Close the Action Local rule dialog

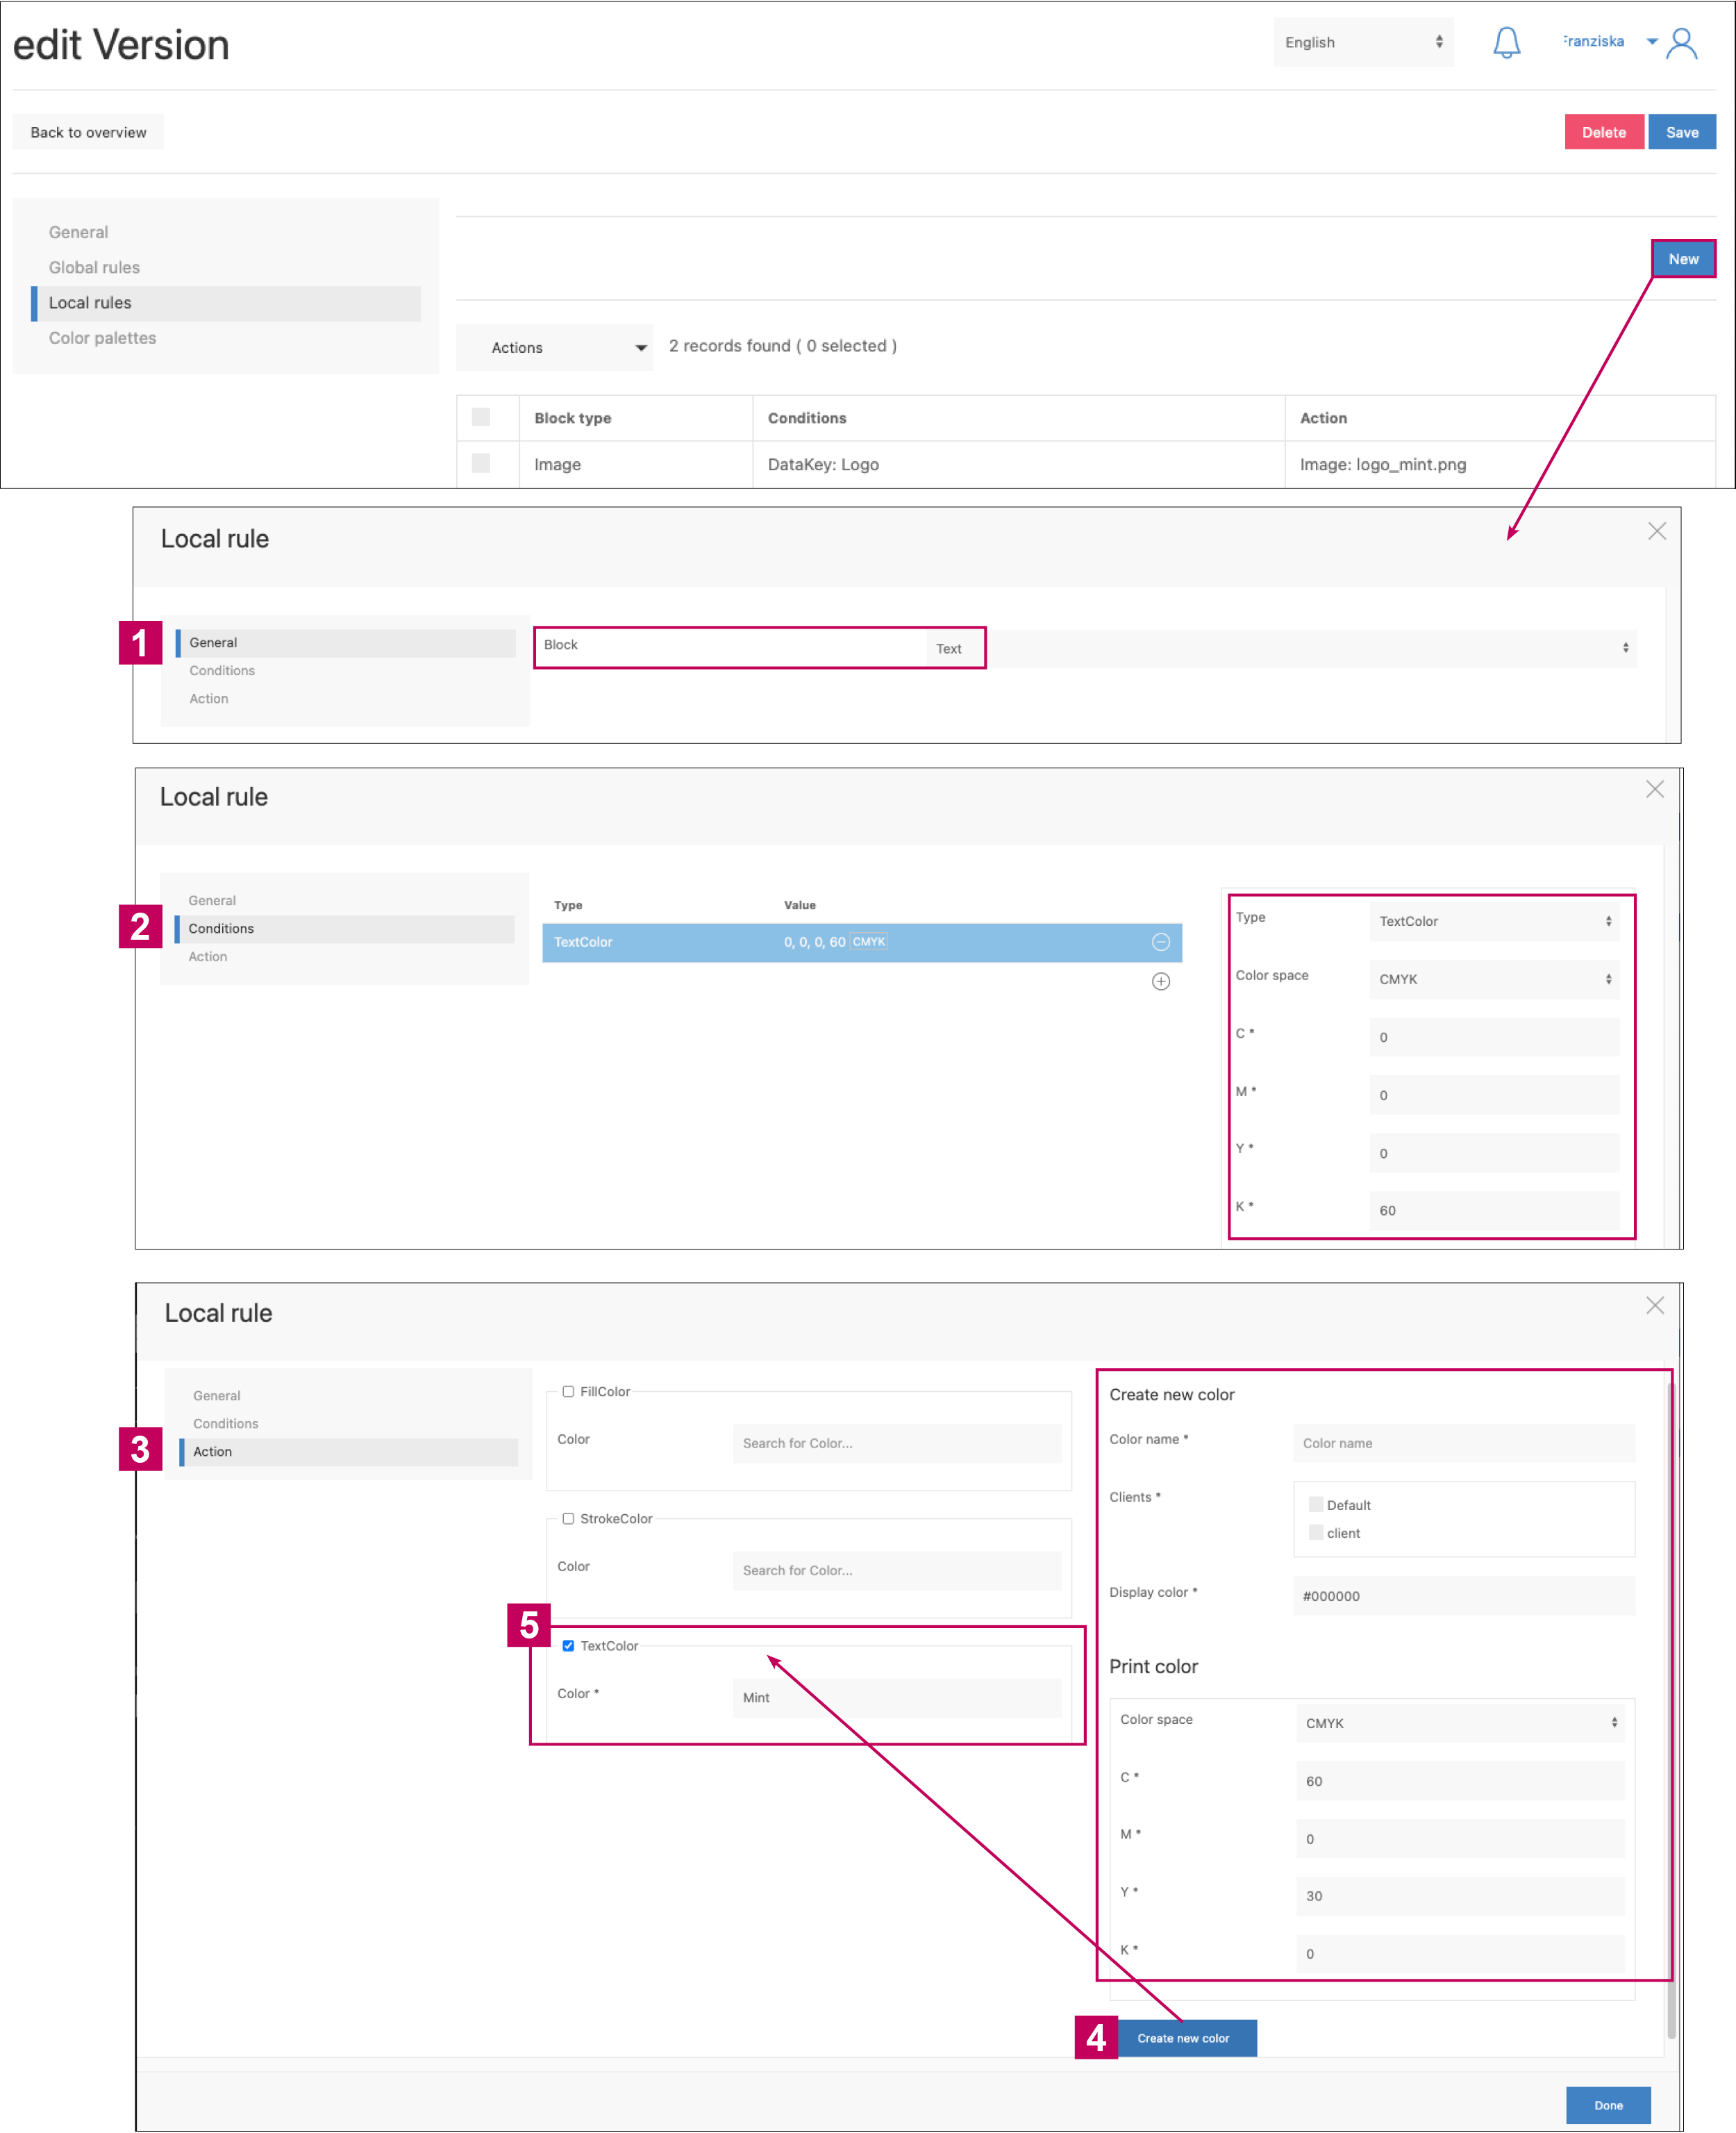pyautogui.click(x=1654, y=1305)
